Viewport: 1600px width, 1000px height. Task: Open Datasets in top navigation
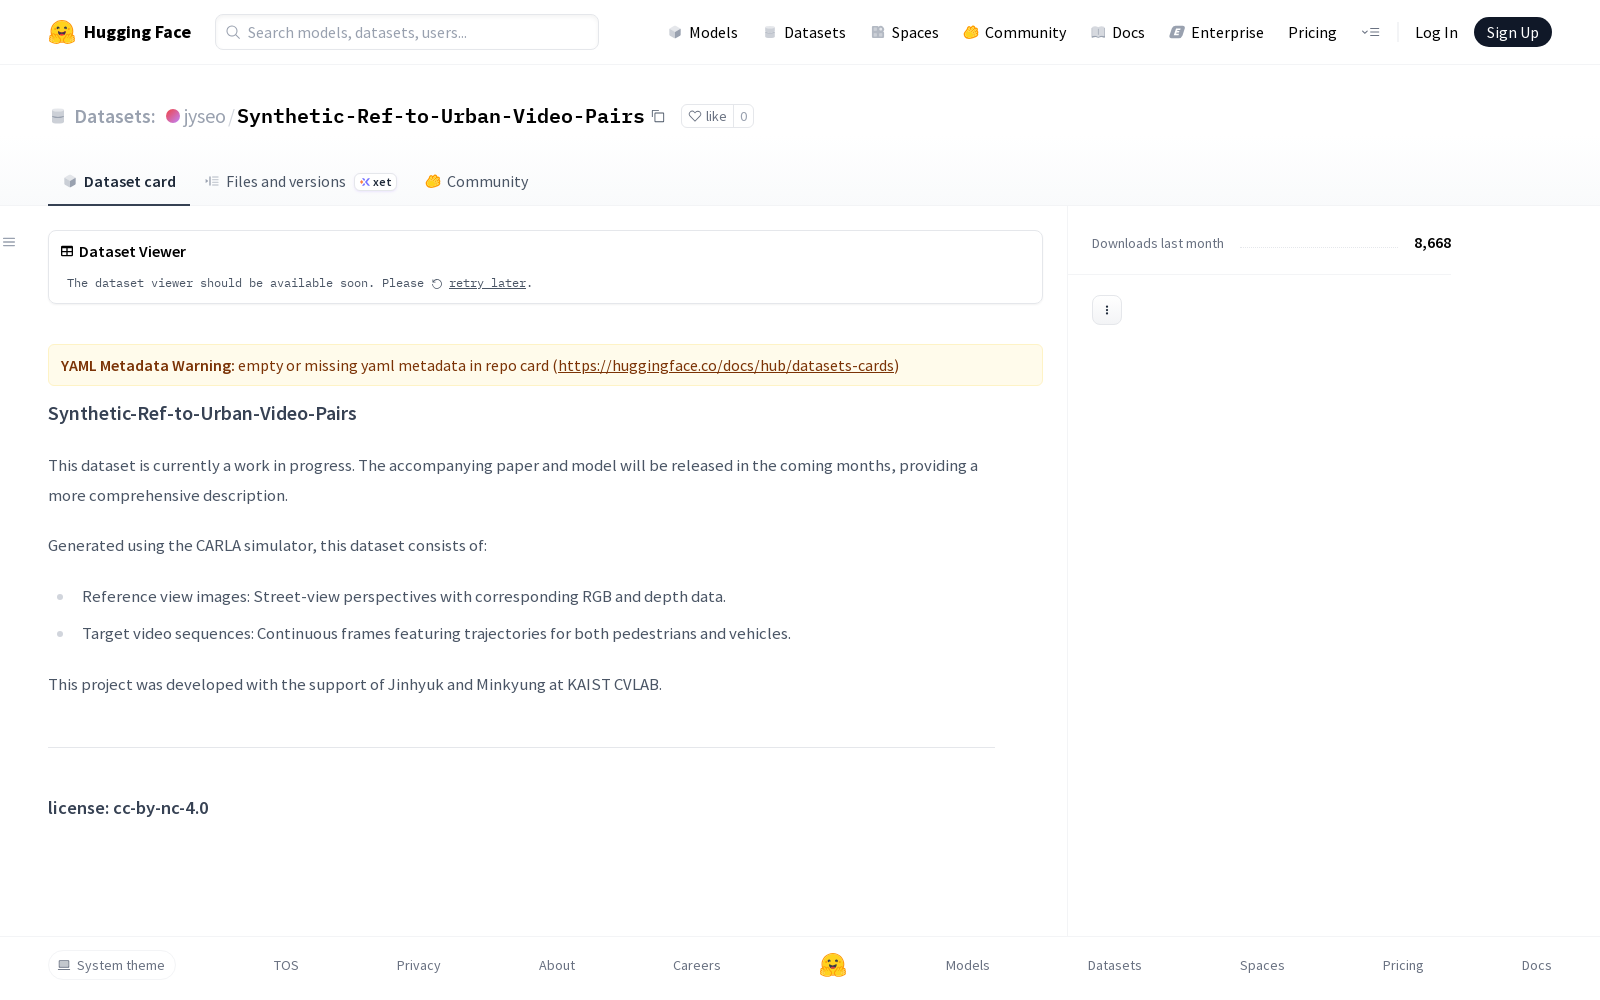click(x=804, y=32)
